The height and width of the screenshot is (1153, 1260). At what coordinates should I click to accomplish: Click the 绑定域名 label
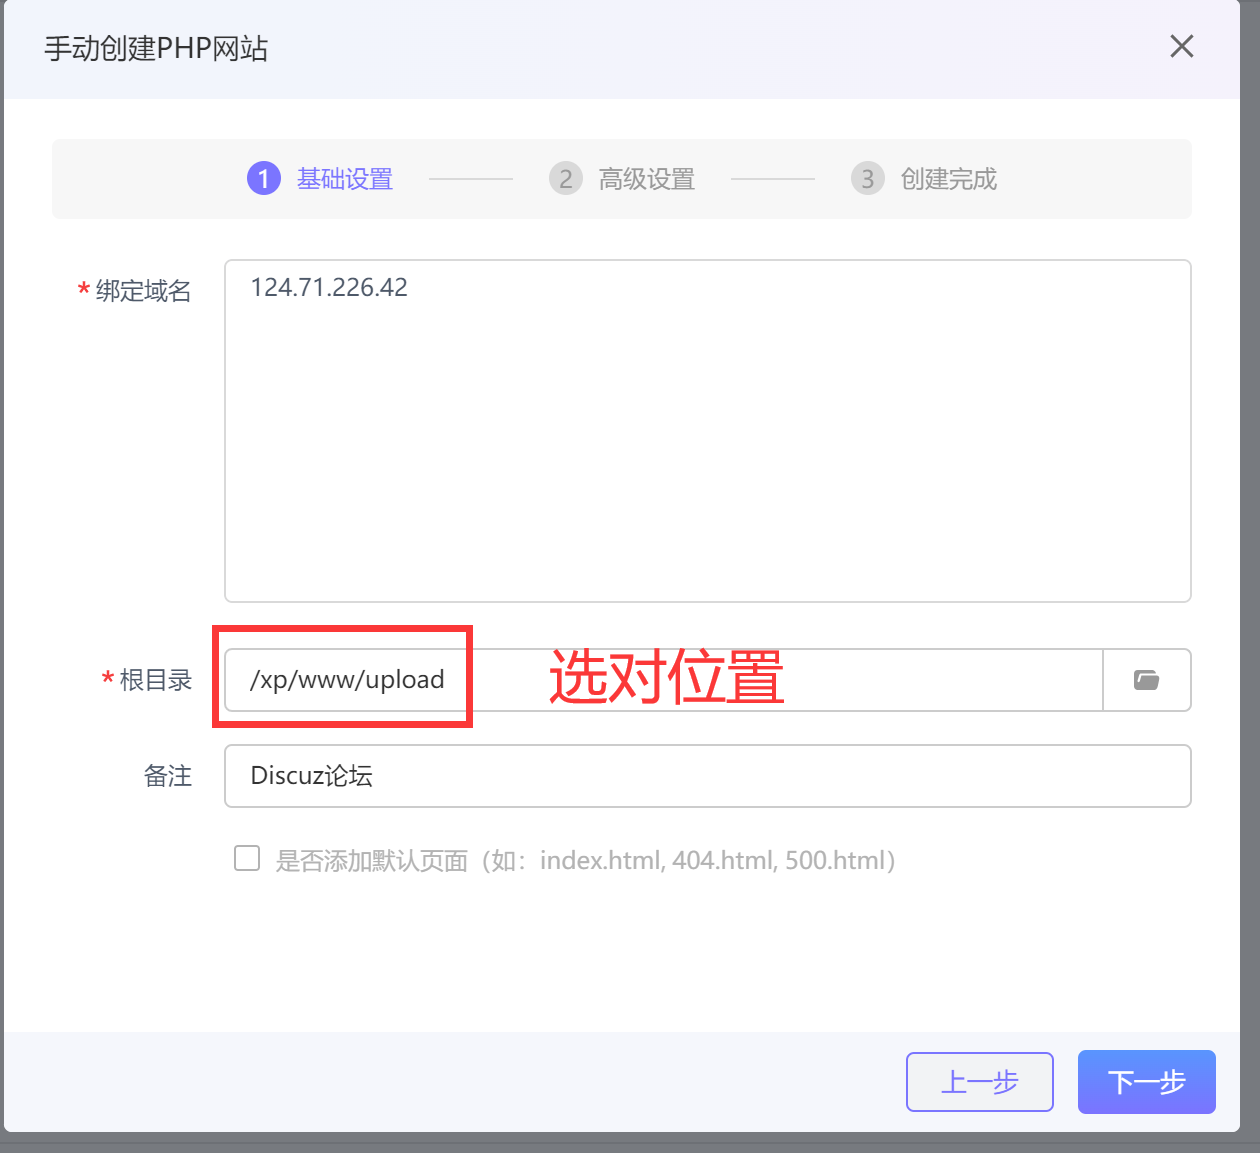(x=143, y=291)
